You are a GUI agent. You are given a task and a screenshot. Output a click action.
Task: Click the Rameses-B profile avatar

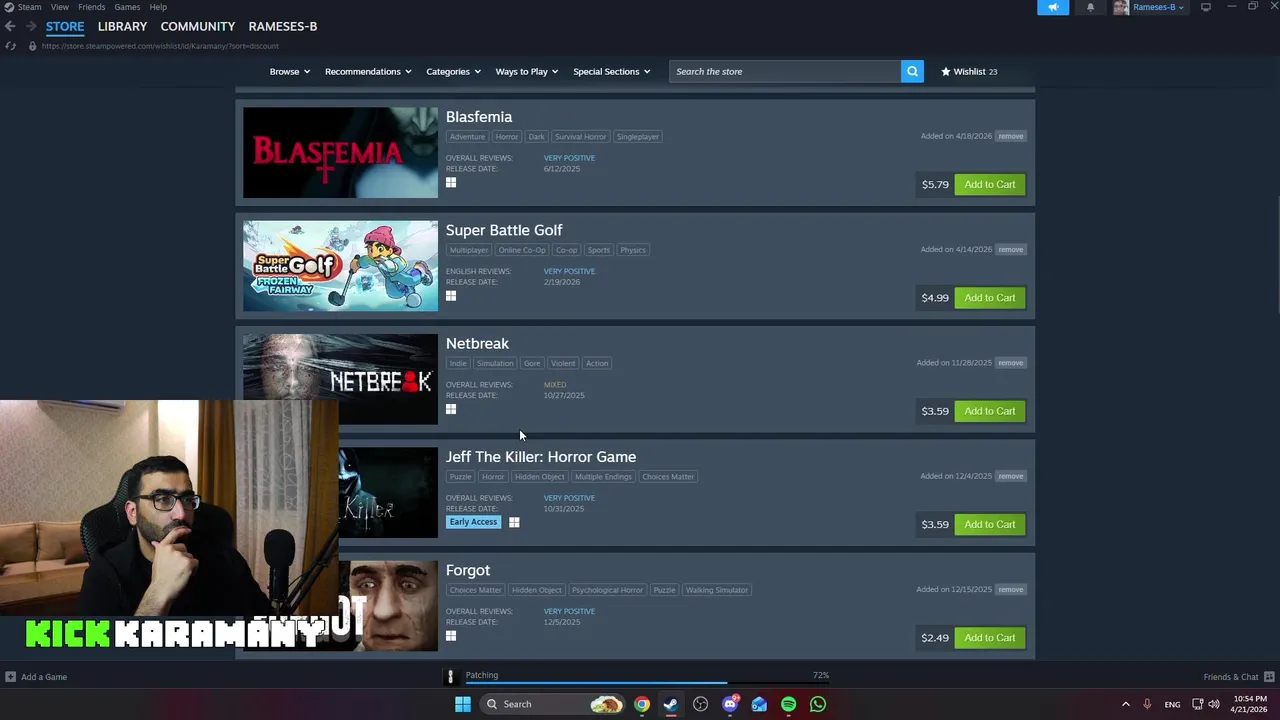[x=1121, y=7]
